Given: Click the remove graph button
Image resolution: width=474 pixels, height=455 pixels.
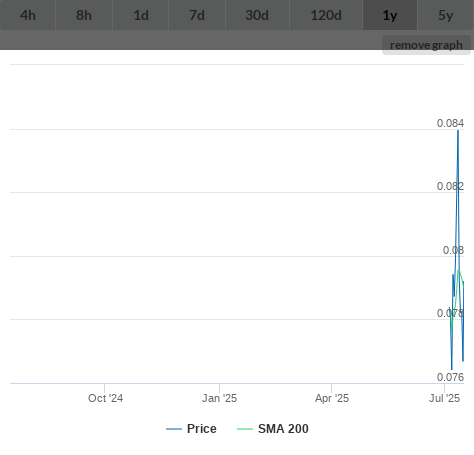Looking at the screenshot, I should pos(426,45).
